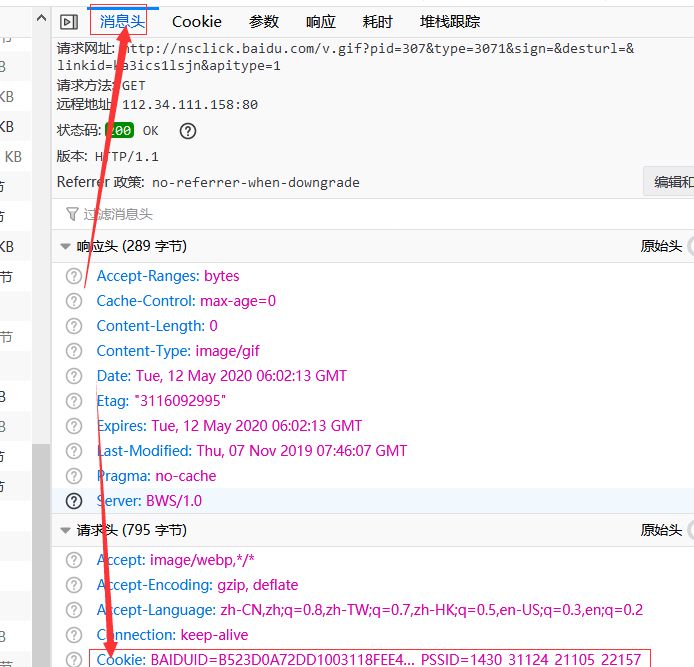Open the 堆栈跟踪 tab
The width and height of the screenshot is (694, 667).
click(449, 21)
